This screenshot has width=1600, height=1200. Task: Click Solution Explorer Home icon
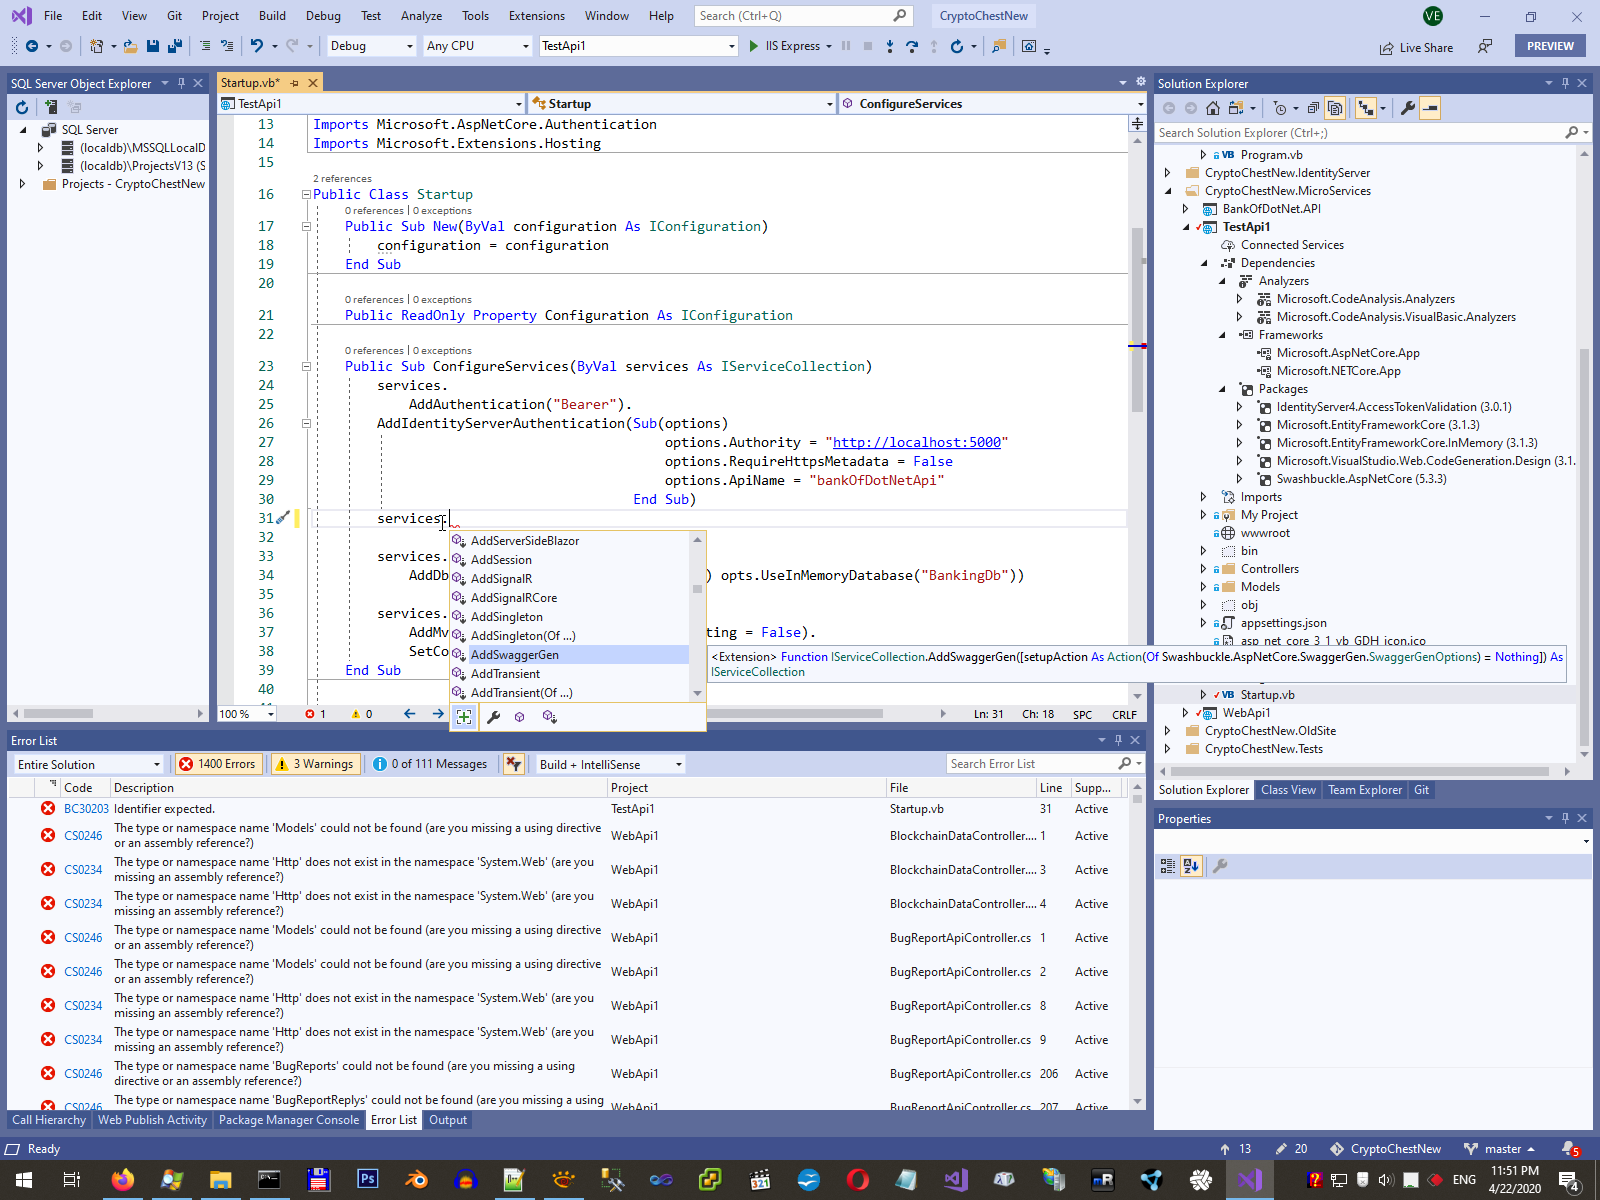[x=1213, y=108]
